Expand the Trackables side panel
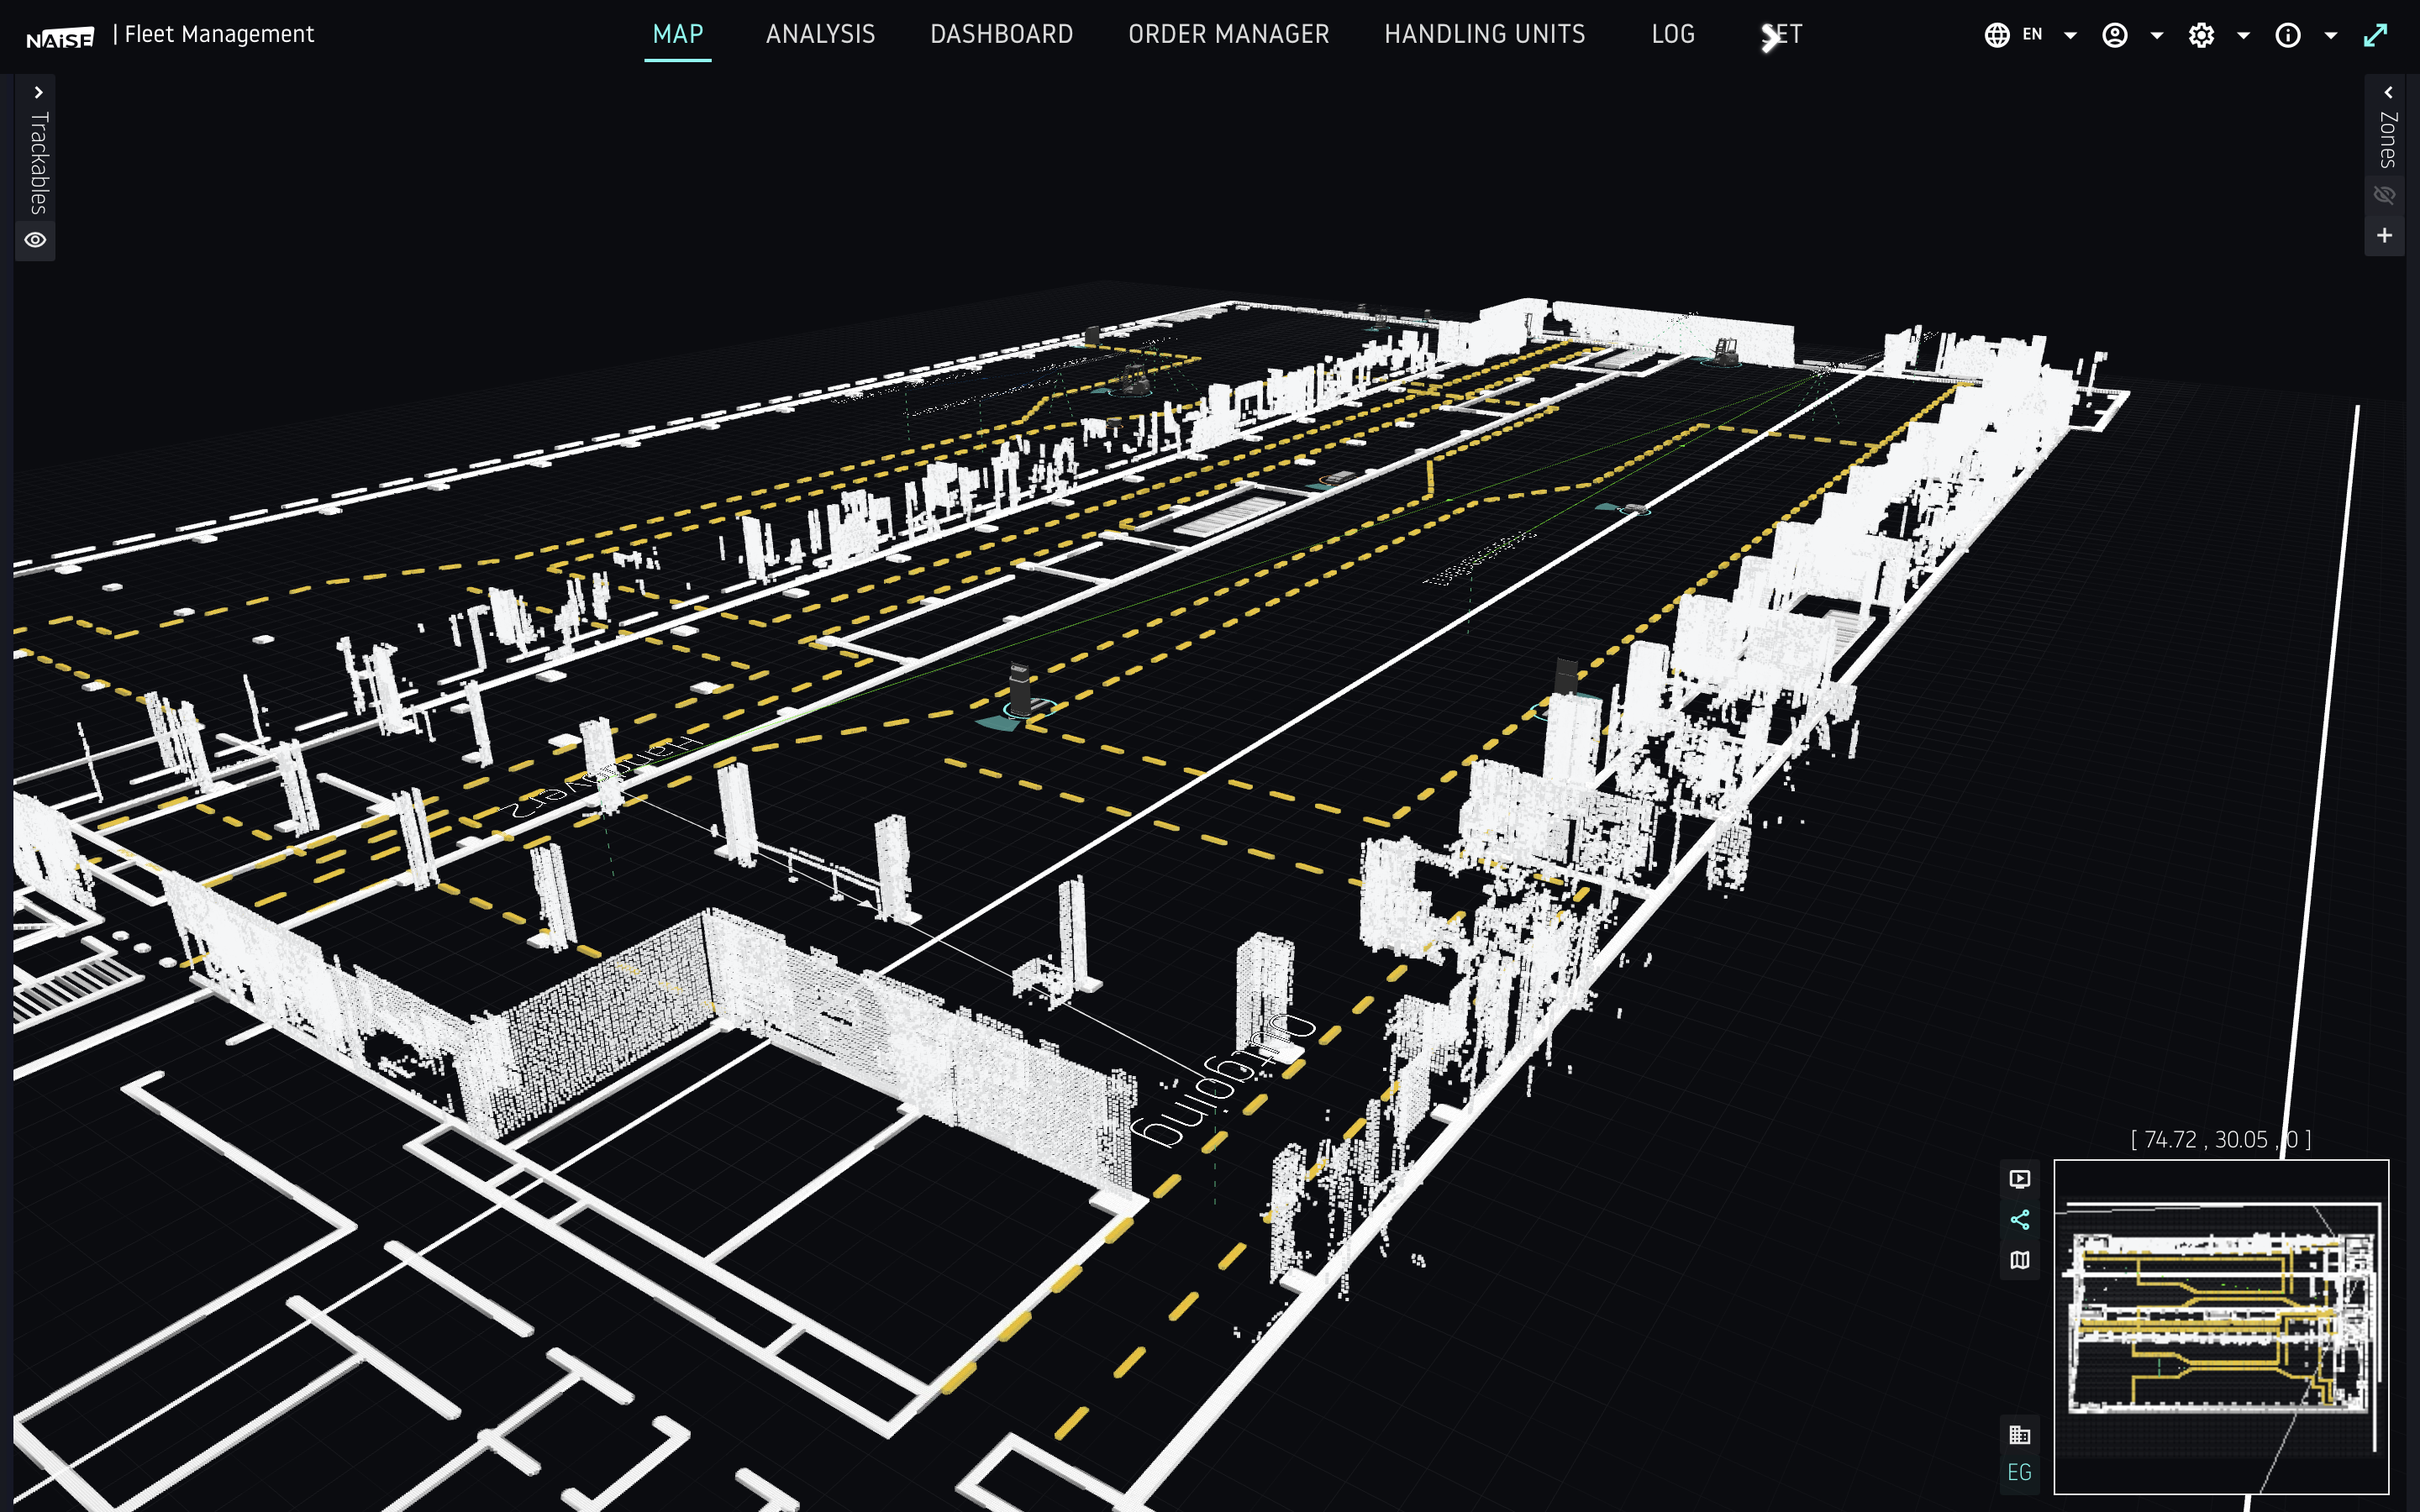The image size is (2420, 1512). click(38, 92)
